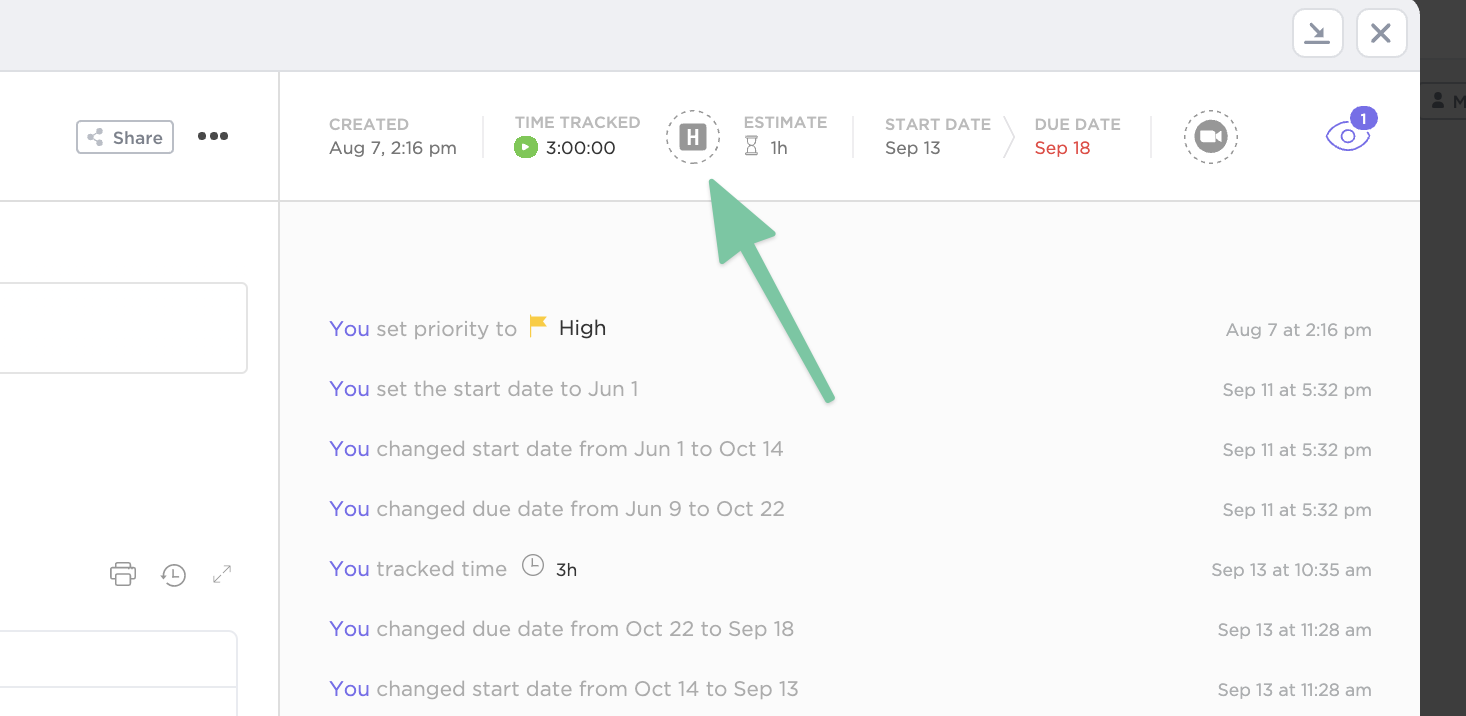Click the video camera recording icon
The image size is (1466, 716).
[x=1210, y=137]
